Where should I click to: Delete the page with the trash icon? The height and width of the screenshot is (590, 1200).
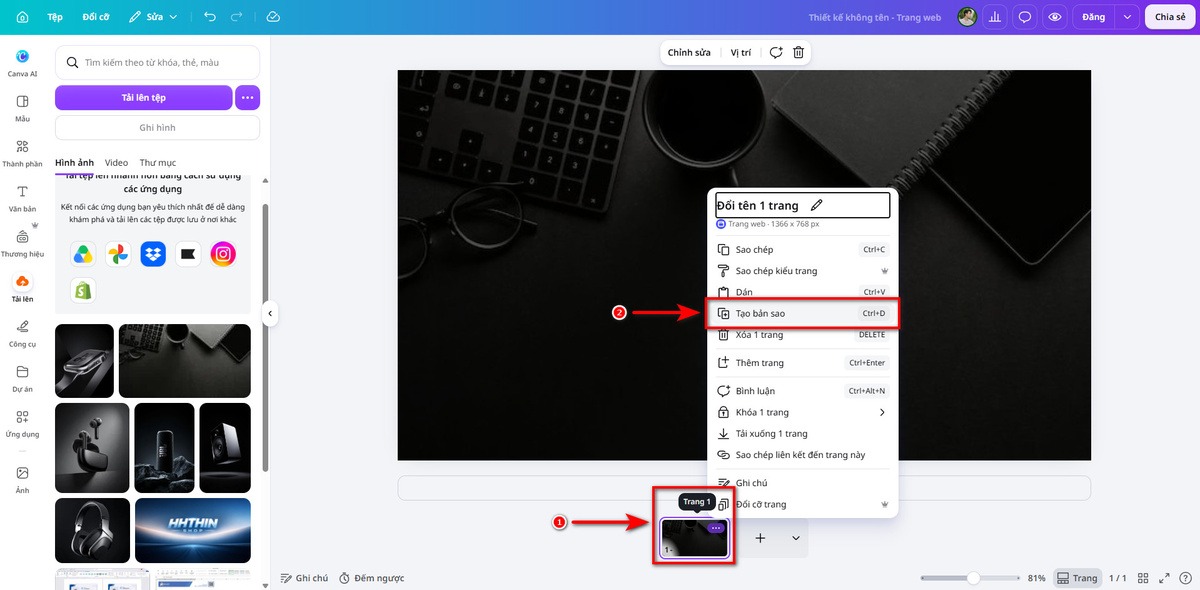pyautogui.click(x=798, y=52)
